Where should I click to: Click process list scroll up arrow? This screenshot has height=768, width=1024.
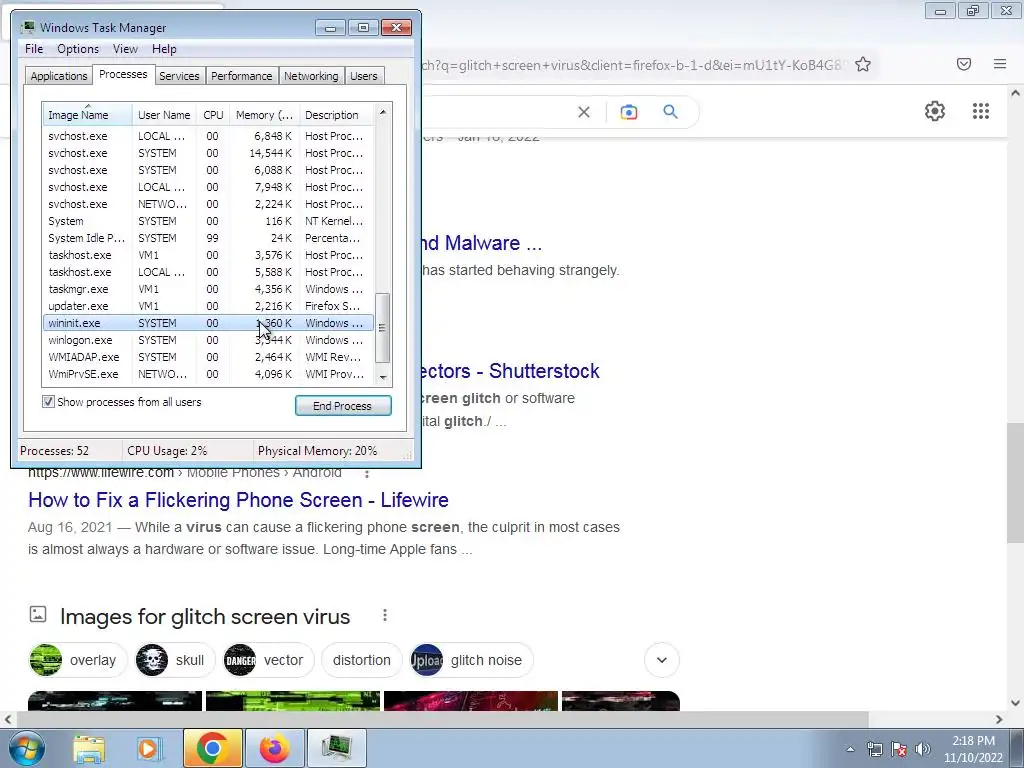coord(383,112)
